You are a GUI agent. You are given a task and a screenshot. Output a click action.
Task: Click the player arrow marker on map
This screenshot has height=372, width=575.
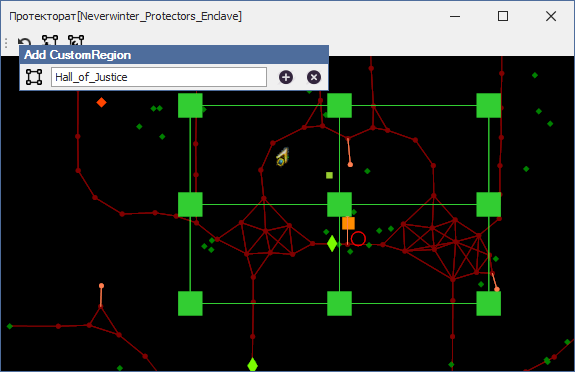(283, 157)
